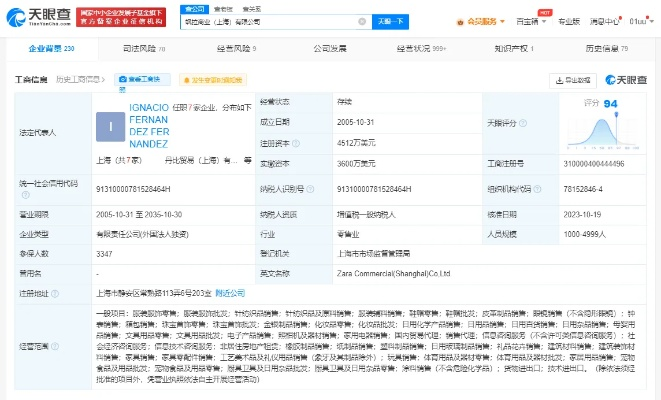Click the approval date 2023-10-19
This screenshot has height=400, width=661.
coord(582,215)
